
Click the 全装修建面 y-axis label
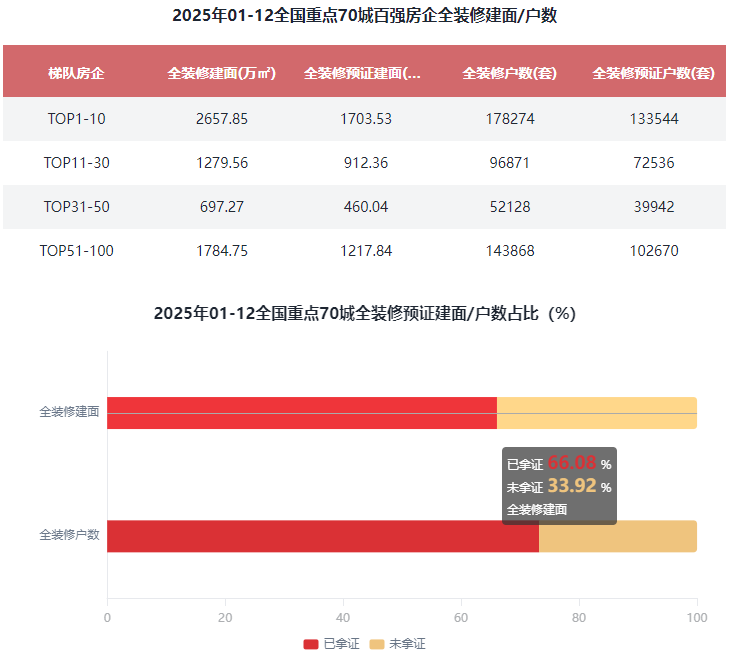[69, 412]
